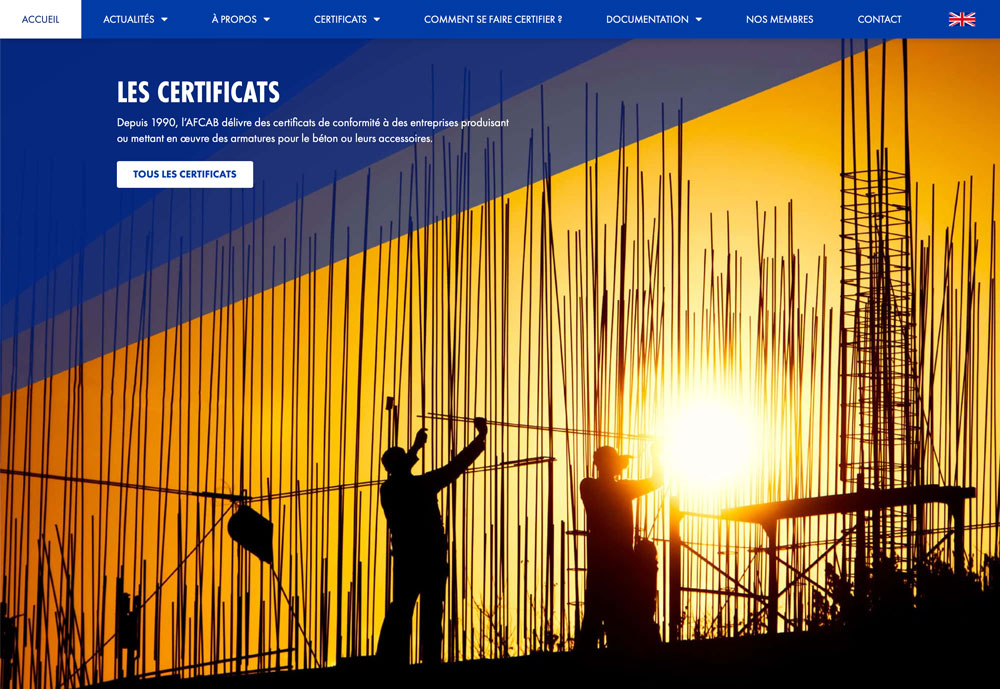Visit the Nos membres page
Viewport: 1000px width, 689px height.
[779, 19]
